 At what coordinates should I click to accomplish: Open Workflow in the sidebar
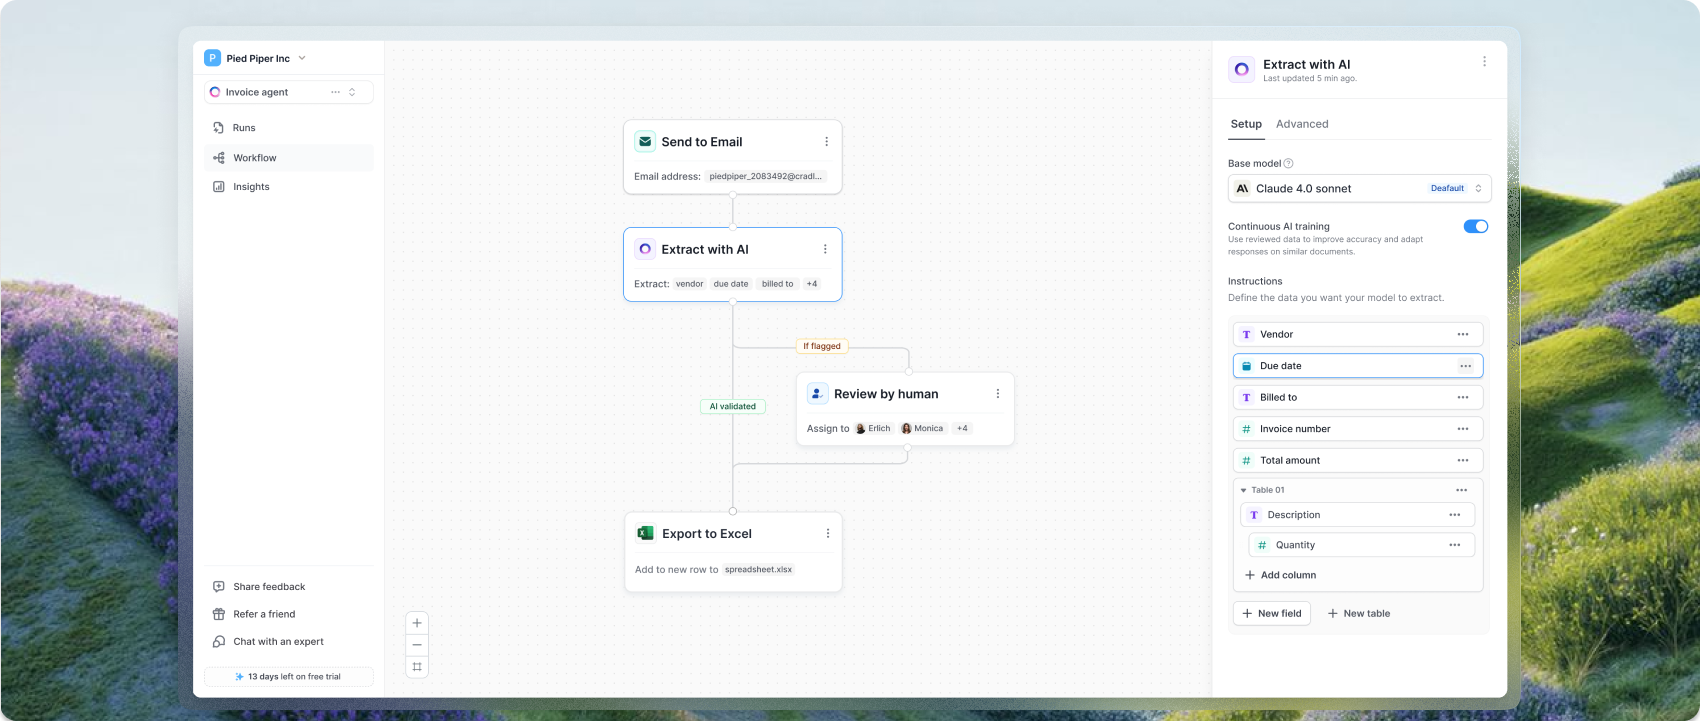pos(289,158)
